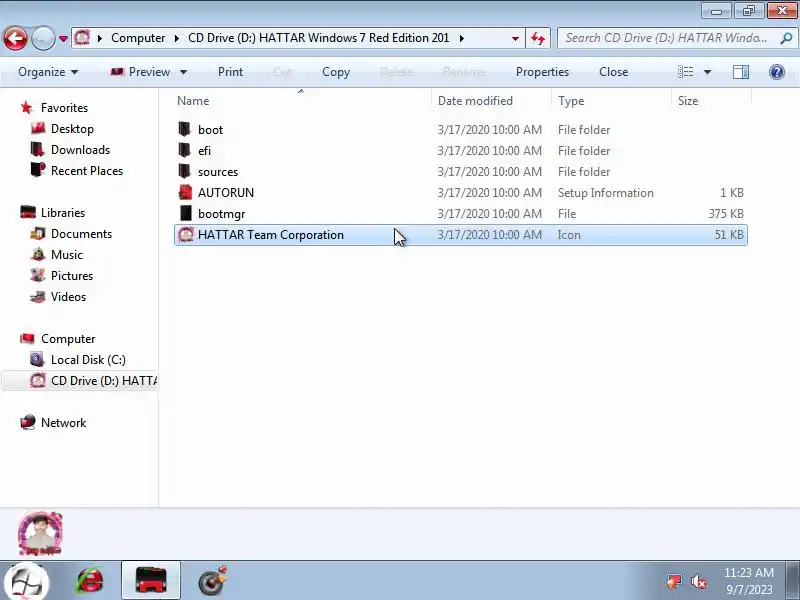
Task: Click the AUTORUN file name
Action: (x=226, y=192)
